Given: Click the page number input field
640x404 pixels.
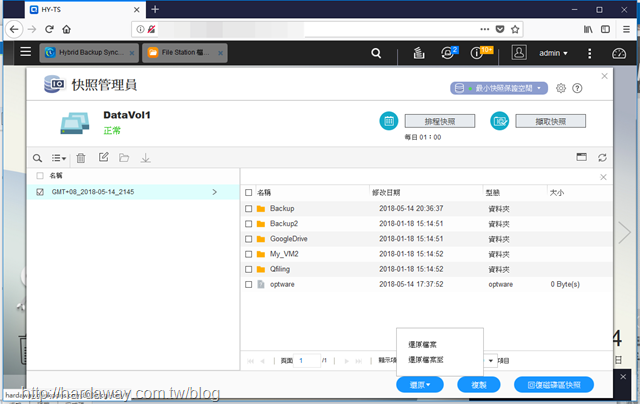Looking at the screenshot, I should (x=307, y=361).
